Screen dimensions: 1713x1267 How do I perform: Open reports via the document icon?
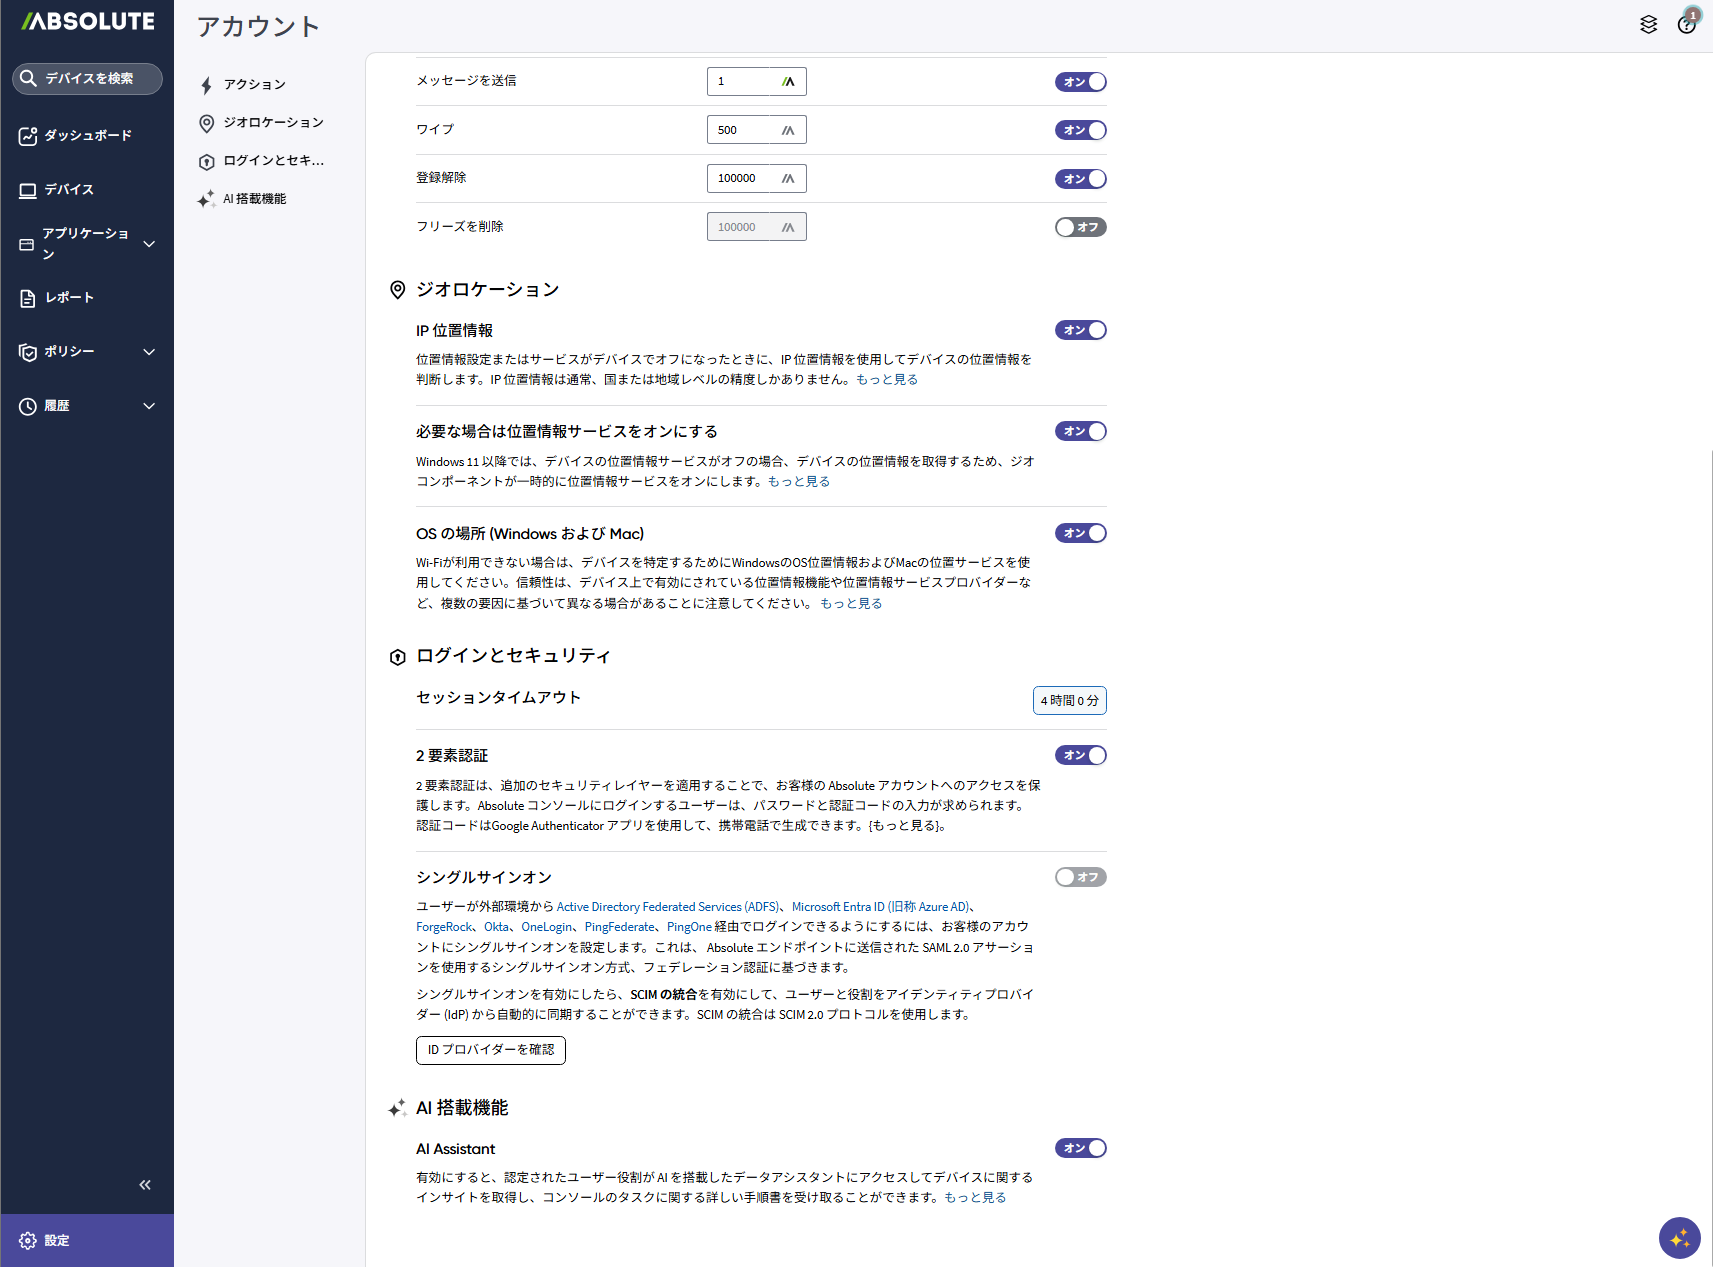click(x=28, y=298)
